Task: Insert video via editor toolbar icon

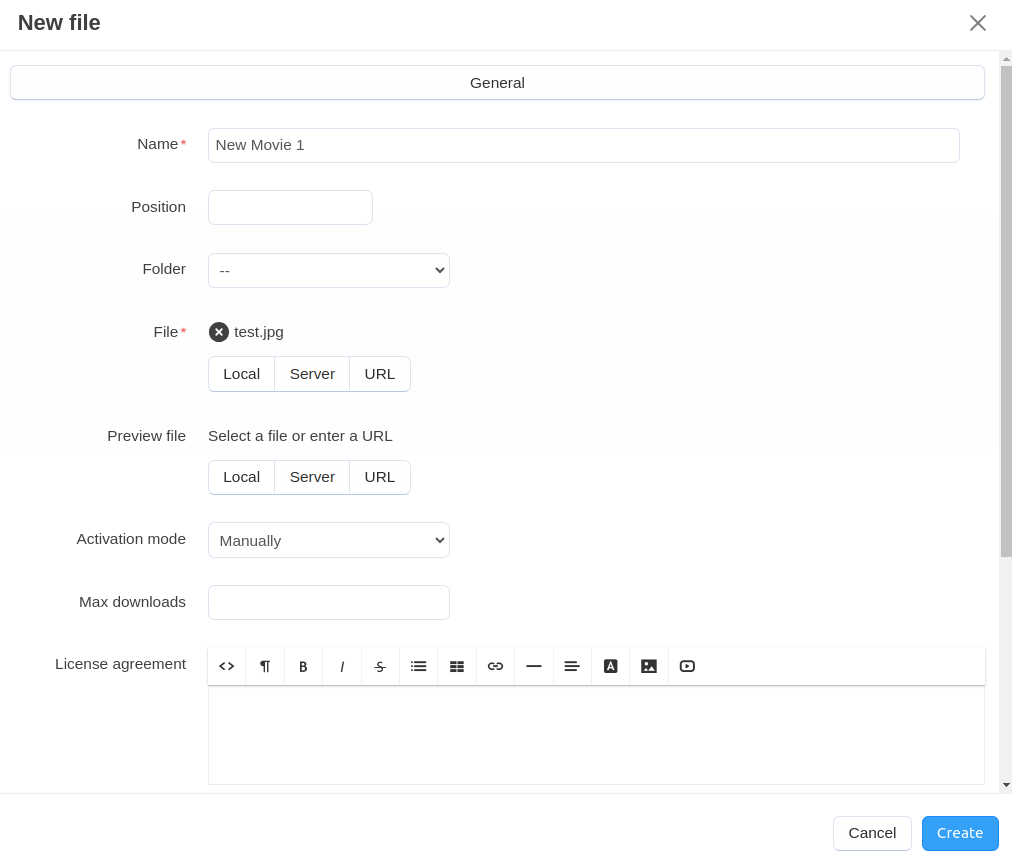Action: point(687,666)
